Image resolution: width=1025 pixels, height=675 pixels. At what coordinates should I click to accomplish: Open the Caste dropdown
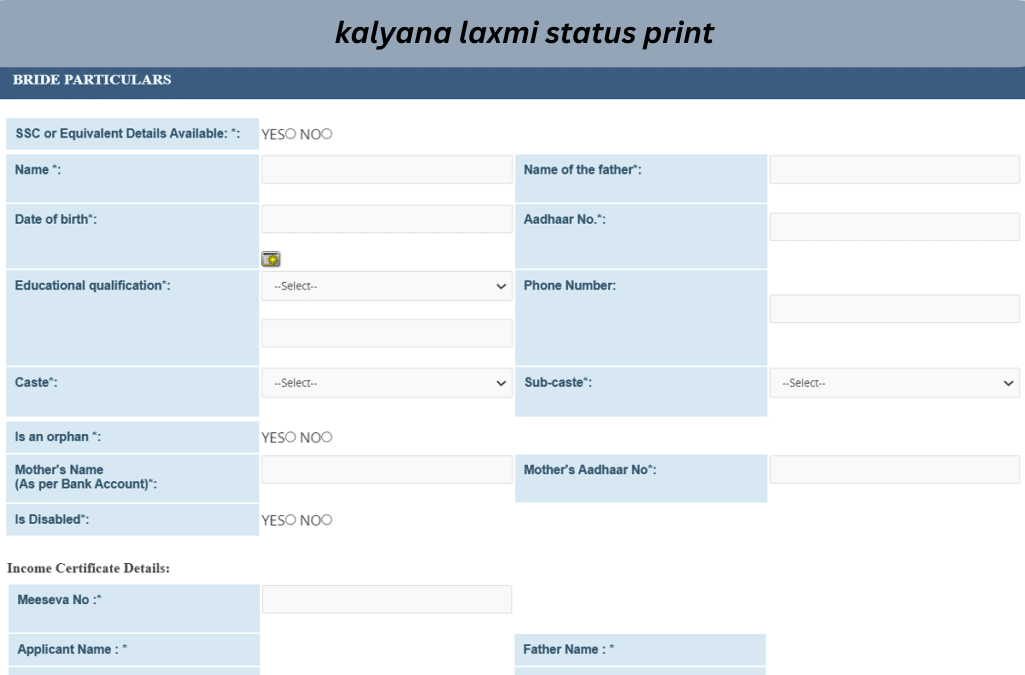tap(386, 383)
